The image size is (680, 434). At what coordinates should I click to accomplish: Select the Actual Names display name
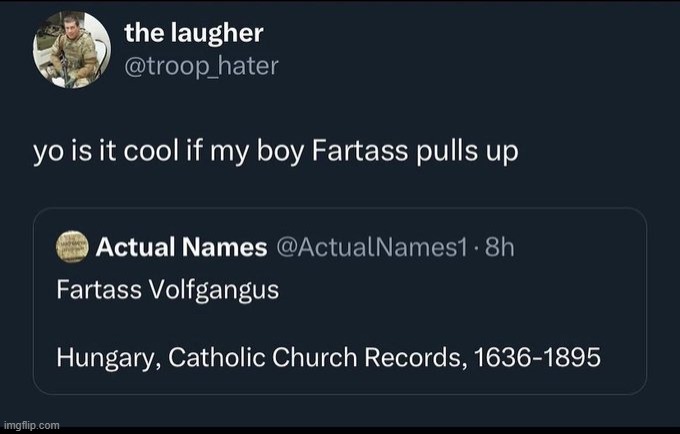tap(181, 247)
